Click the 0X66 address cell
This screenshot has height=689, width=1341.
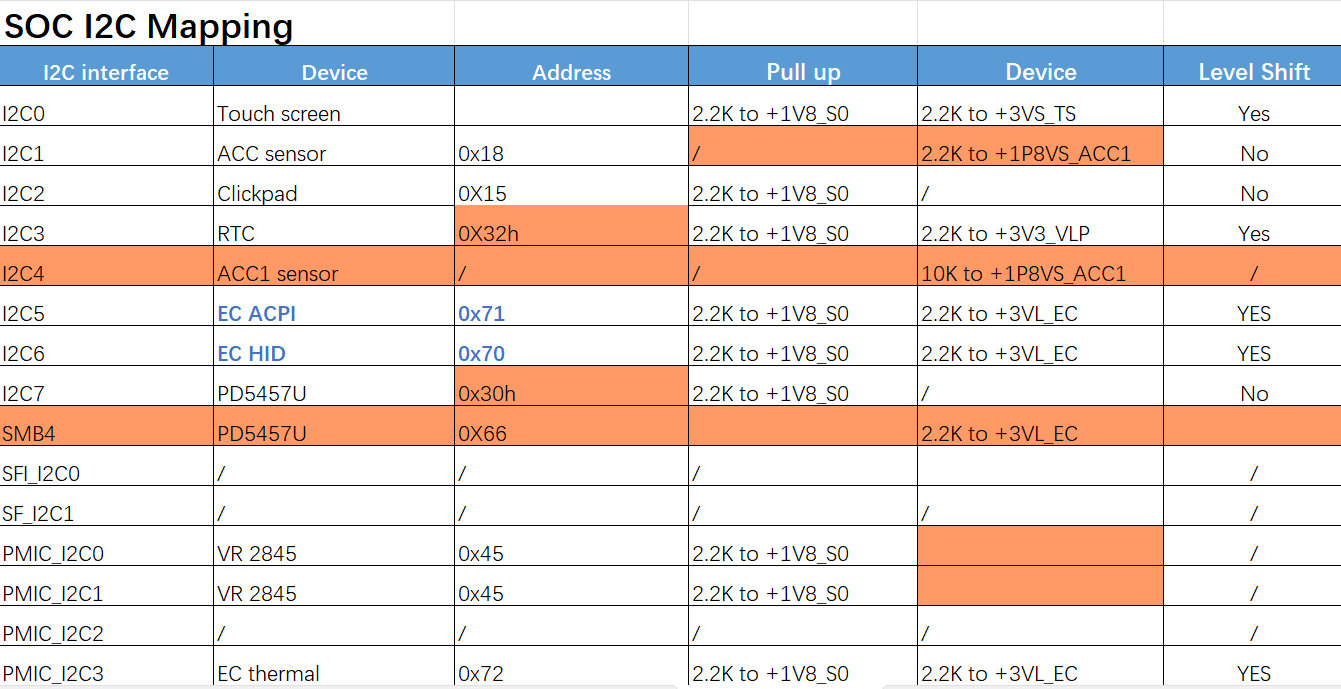(571, 426)
